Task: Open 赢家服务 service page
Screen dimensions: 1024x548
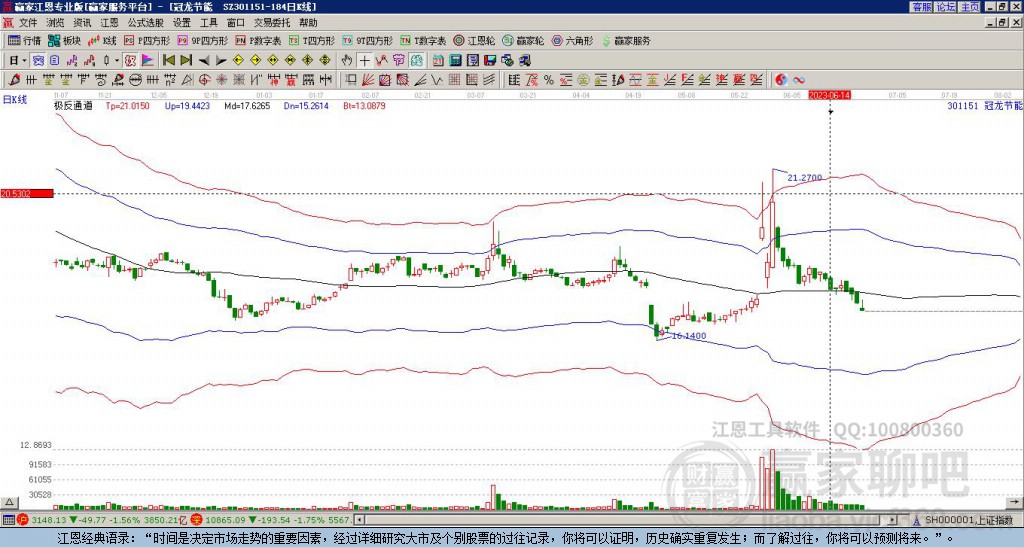Action: 626,40
